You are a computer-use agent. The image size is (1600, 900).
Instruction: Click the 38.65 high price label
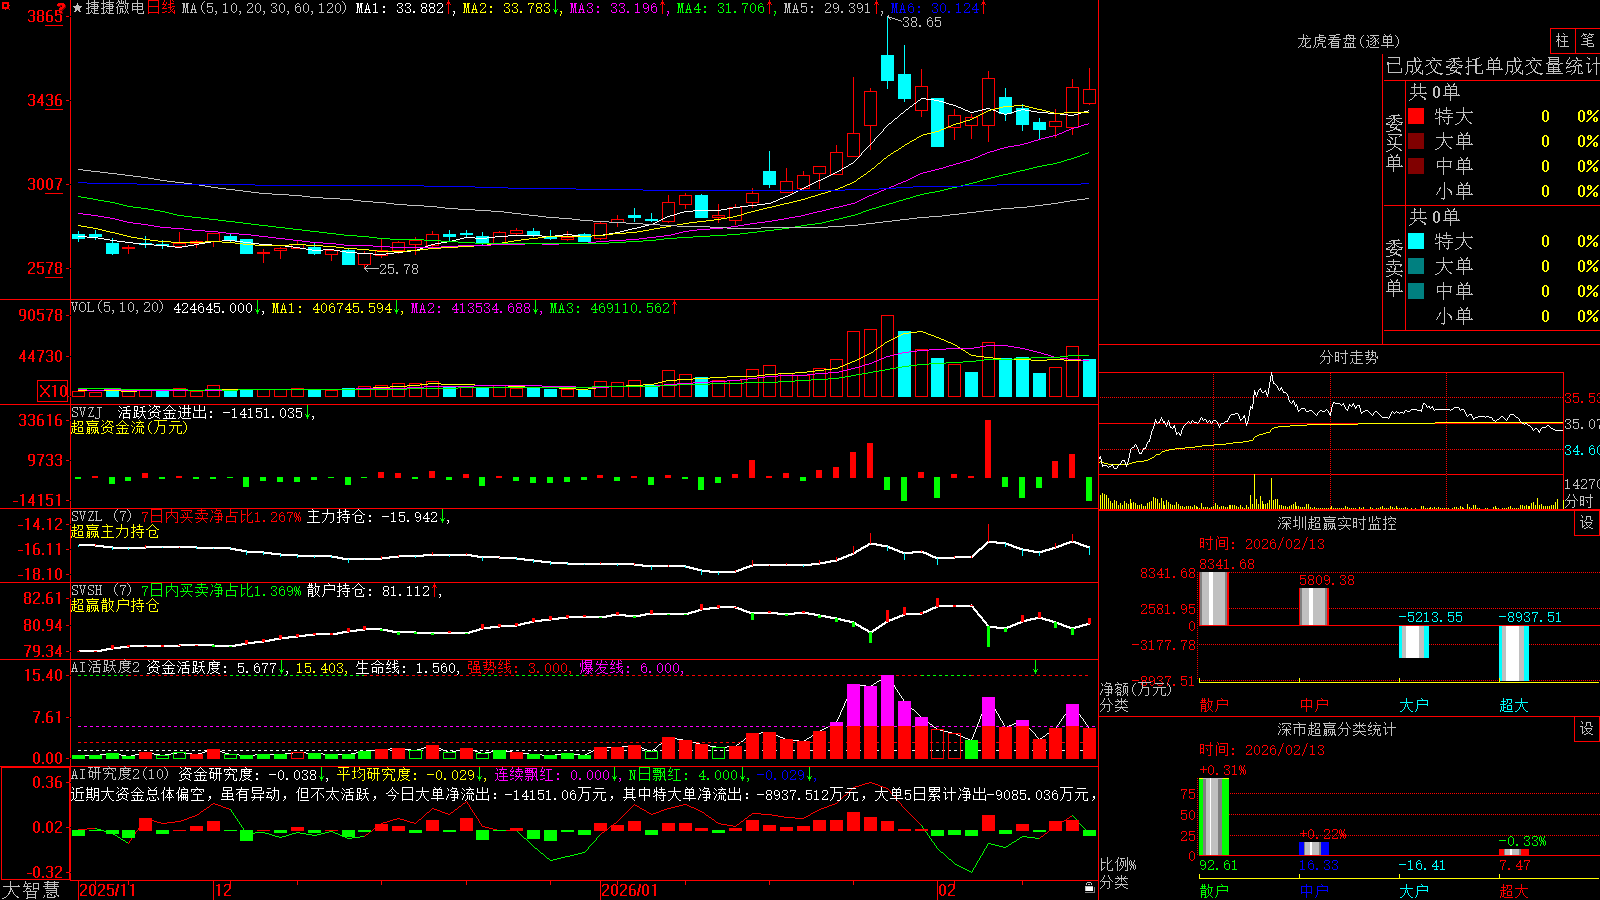(921, 22)
